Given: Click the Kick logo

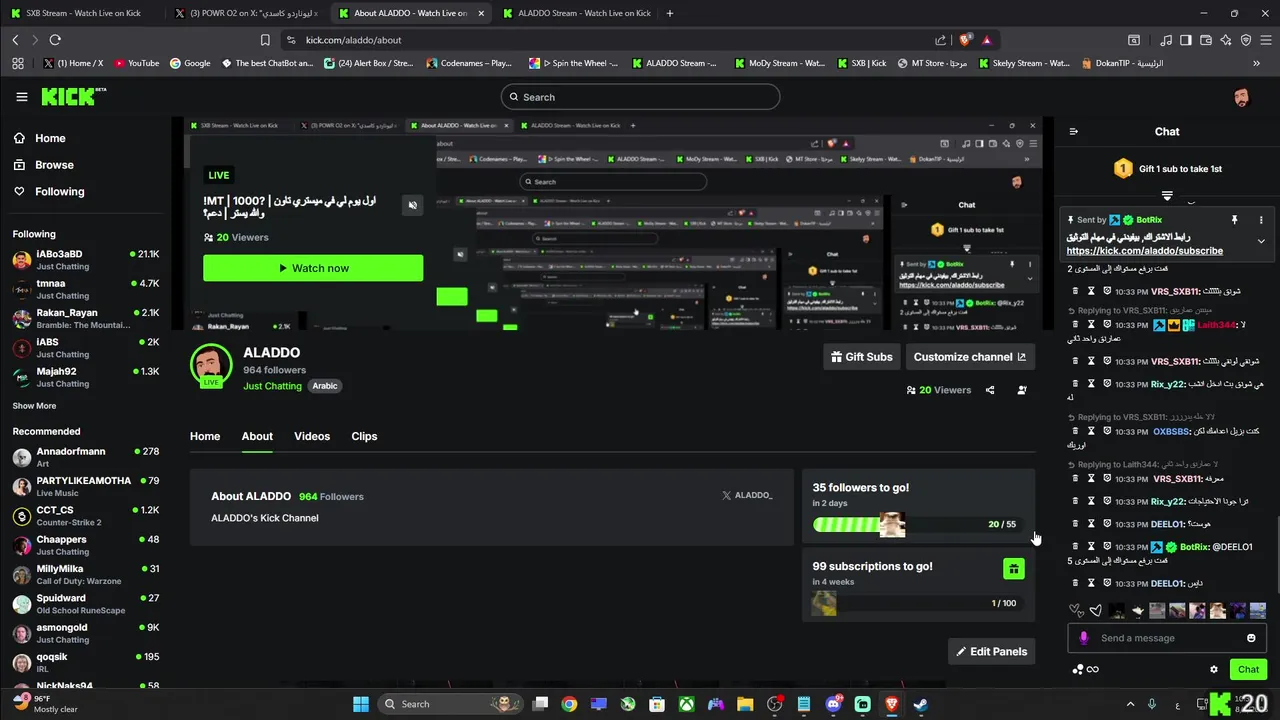Looking at the screenshot, I should [x=72, y=96].
